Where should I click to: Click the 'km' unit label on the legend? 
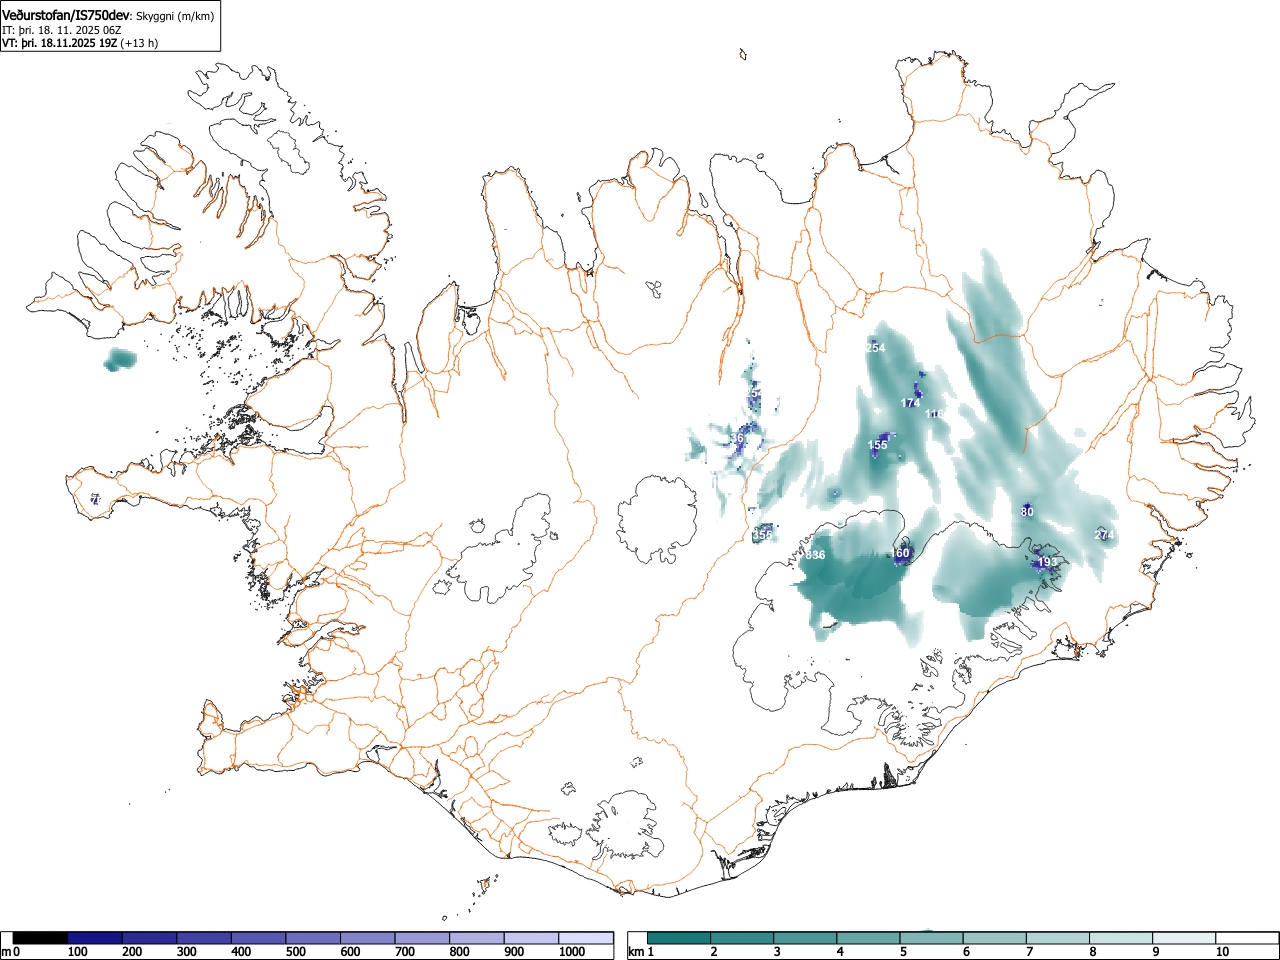point(636,952)
